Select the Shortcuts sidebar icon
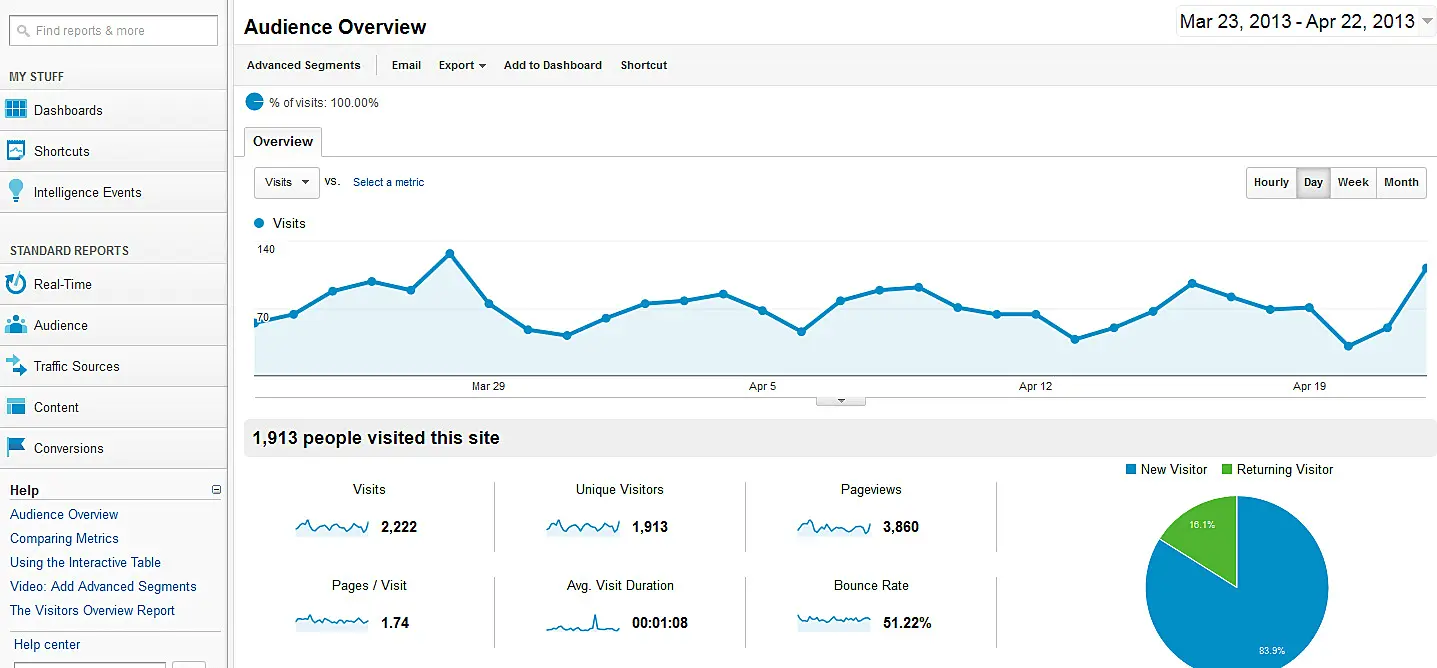1437x668 pixels. 62,150
